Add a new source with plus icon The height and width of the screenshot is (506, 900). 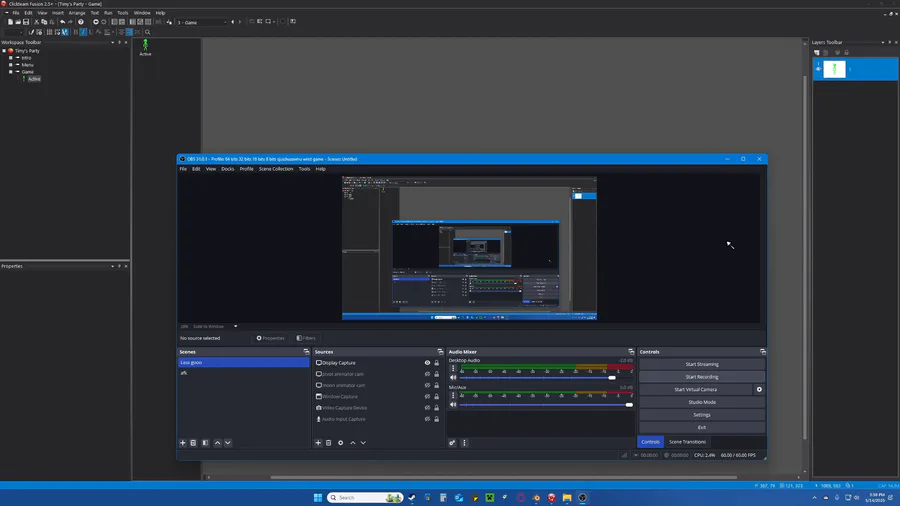[x=318, y=443]
